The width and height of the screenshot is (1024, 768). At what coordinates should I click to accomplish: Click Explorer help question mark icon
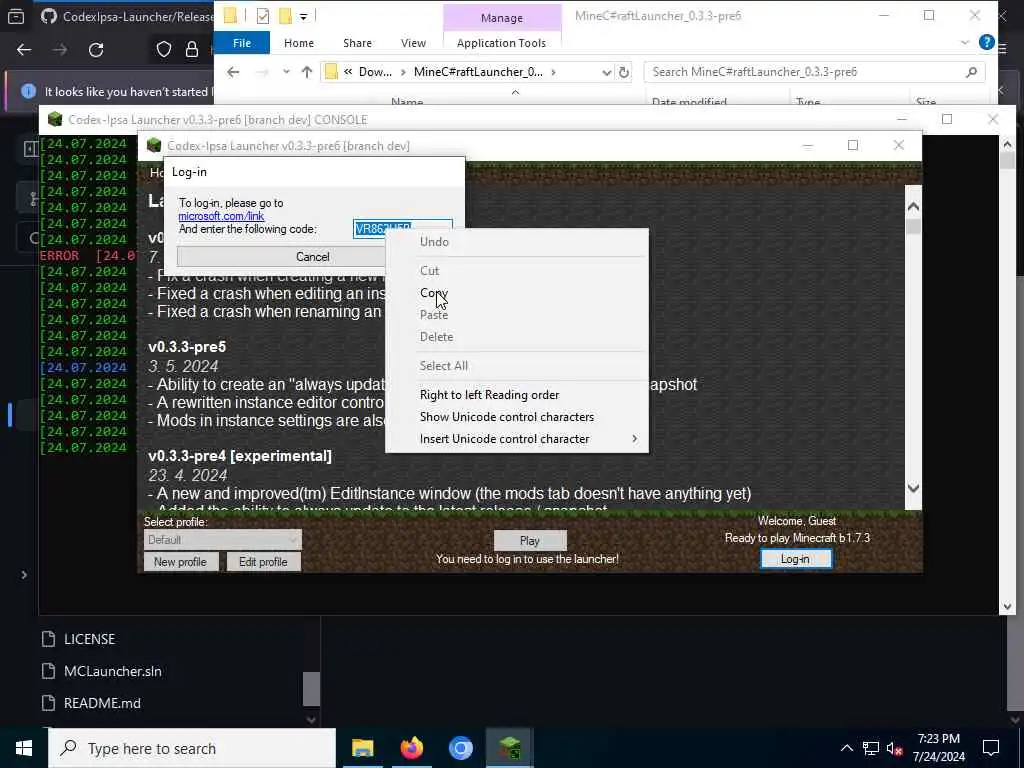click(x=987, y=42)
